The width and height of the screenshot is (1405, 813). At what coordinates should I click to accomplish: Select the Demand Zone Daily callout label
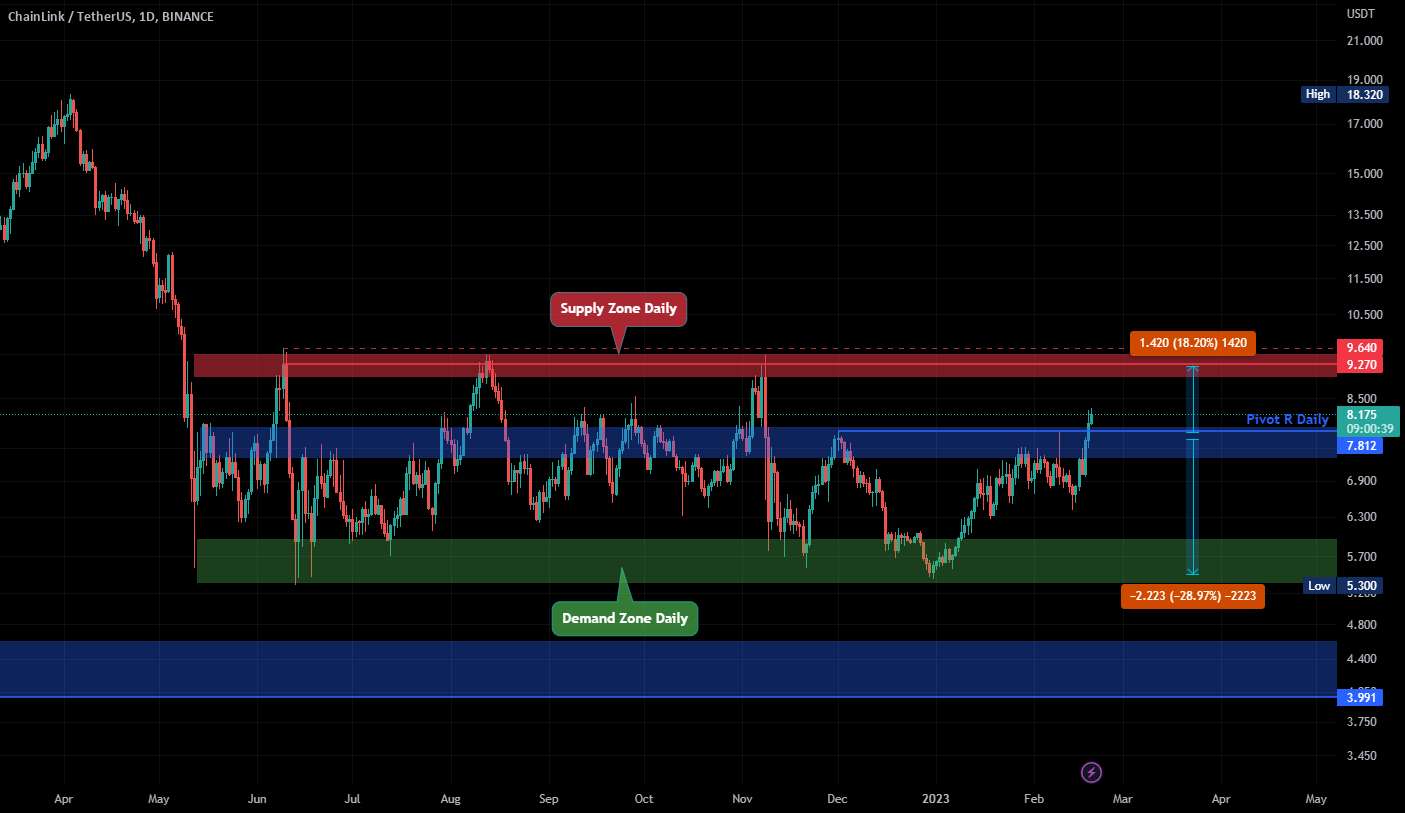click(x=625, y=618)
